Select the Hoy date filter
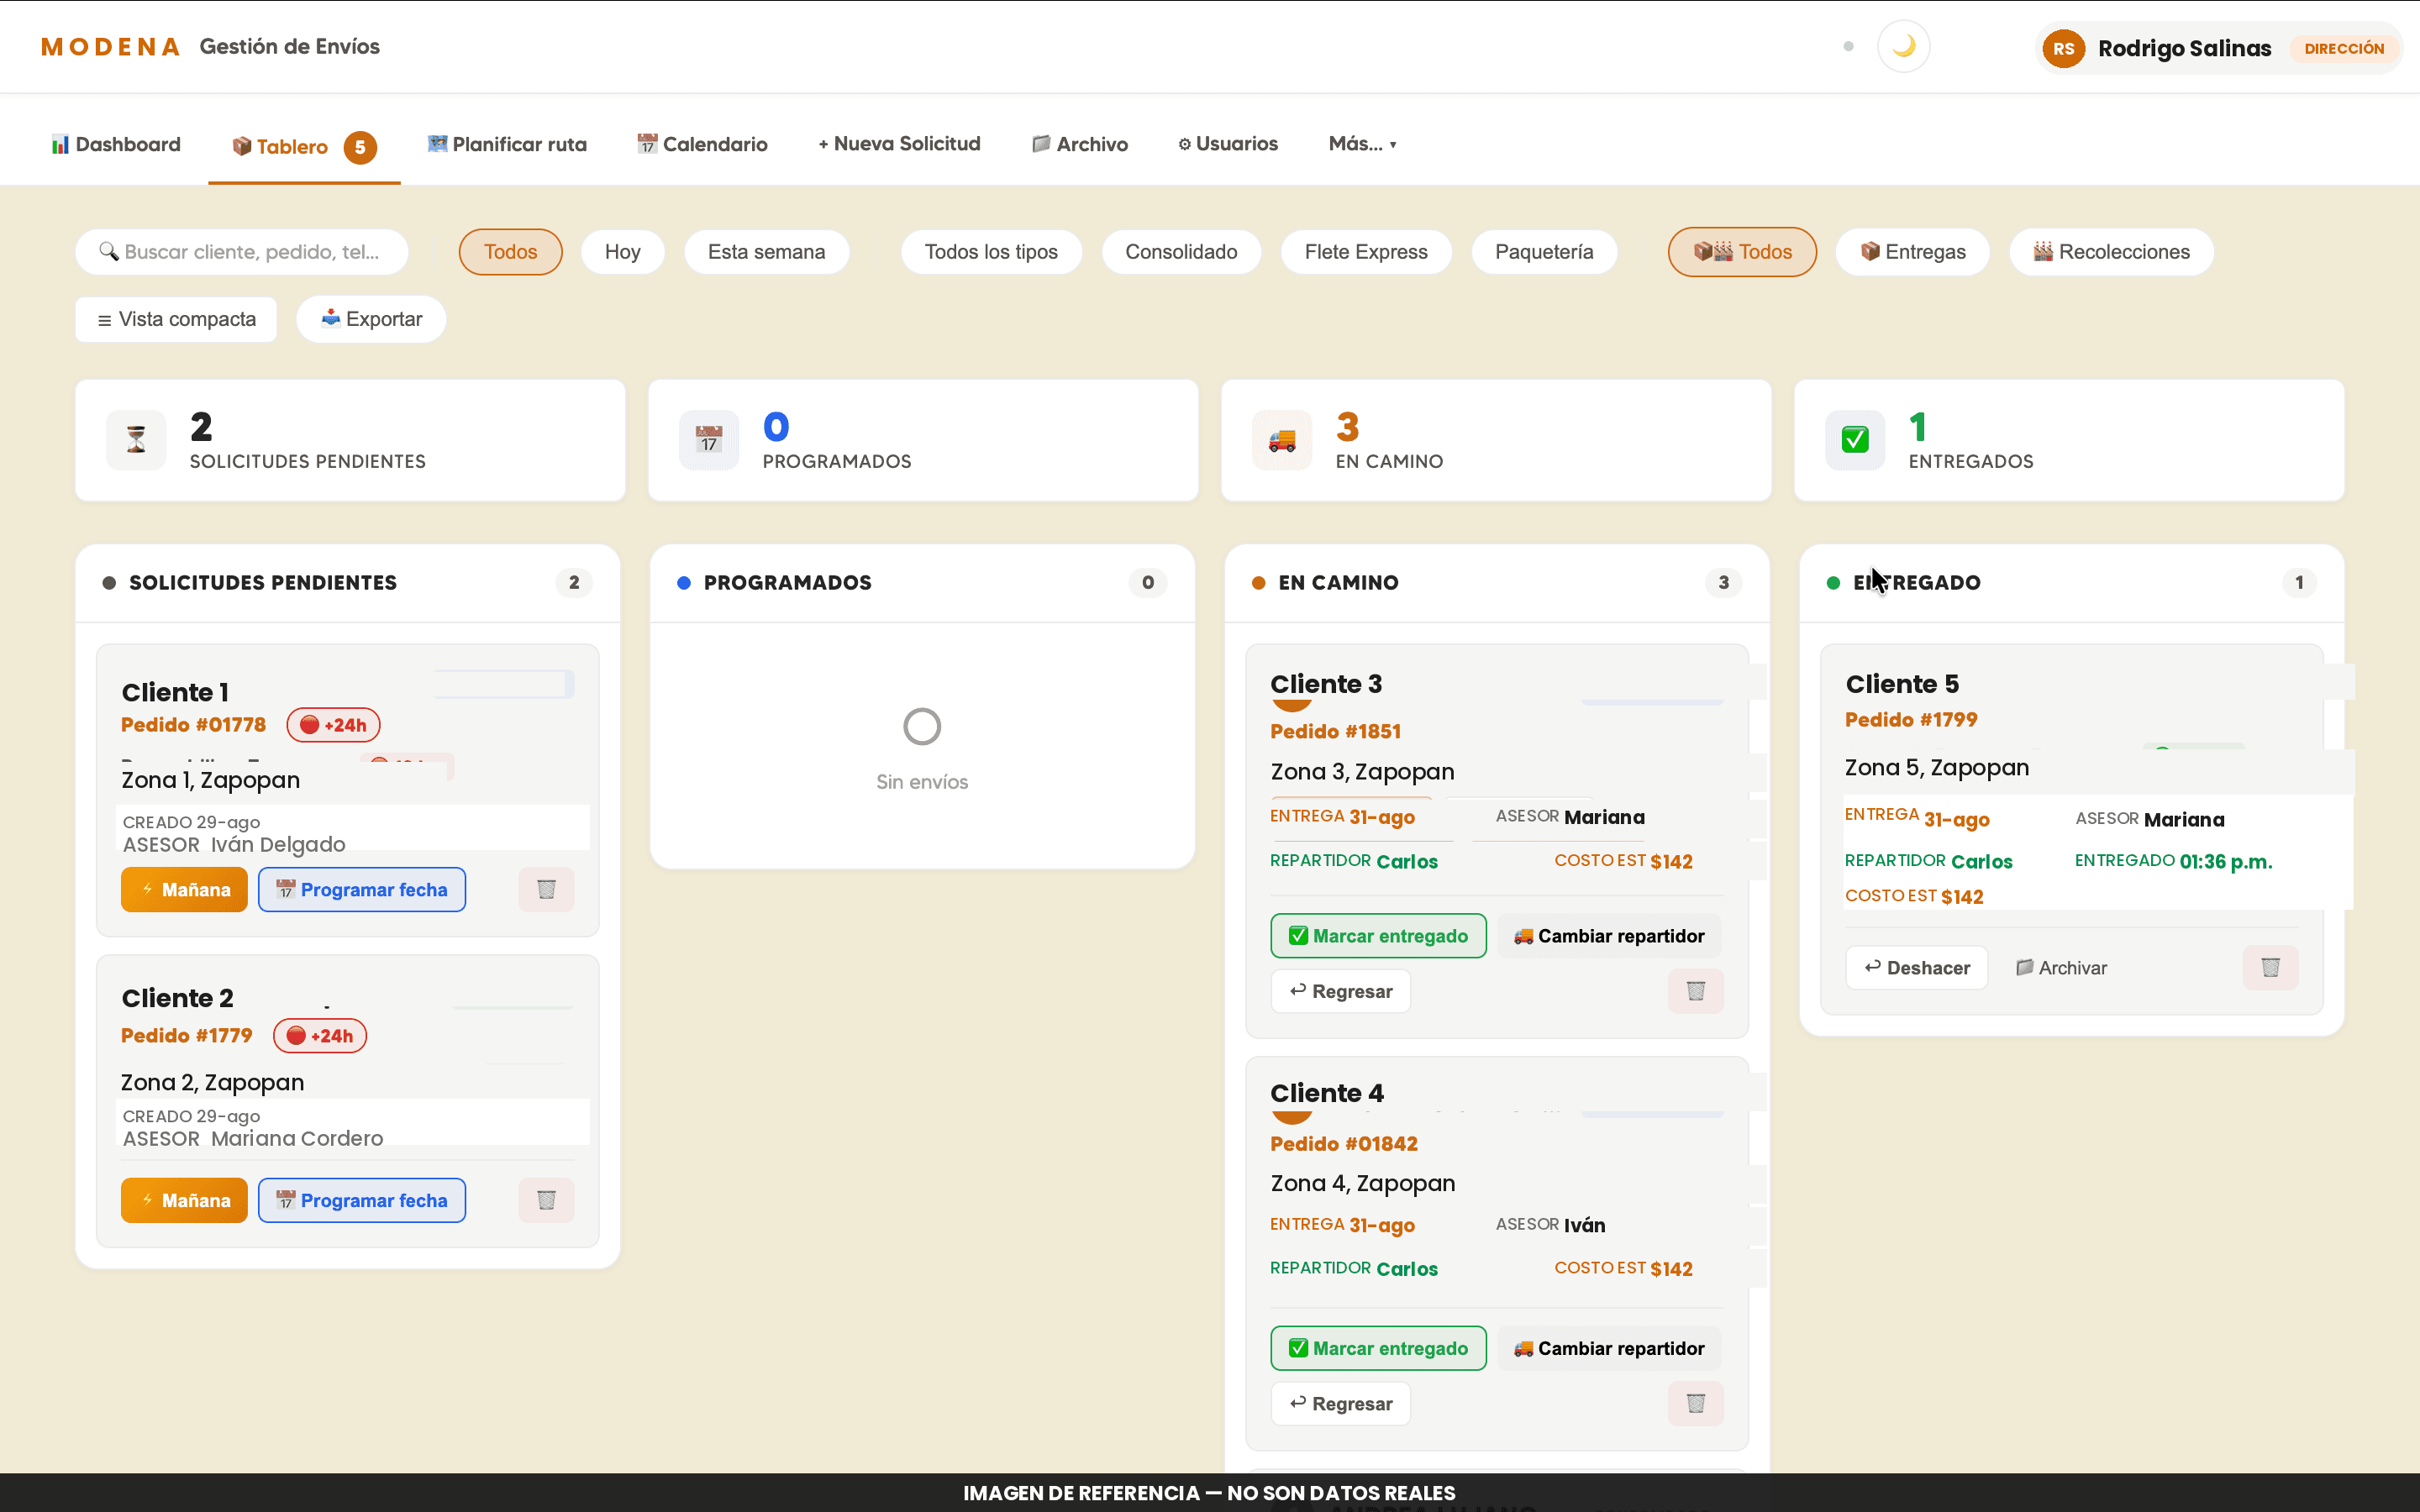 [622, 252]
